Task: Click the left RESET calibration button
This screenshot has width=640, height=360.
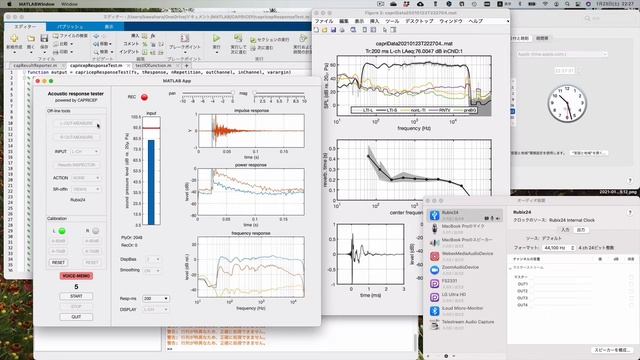Action: [x=59, y=262]
